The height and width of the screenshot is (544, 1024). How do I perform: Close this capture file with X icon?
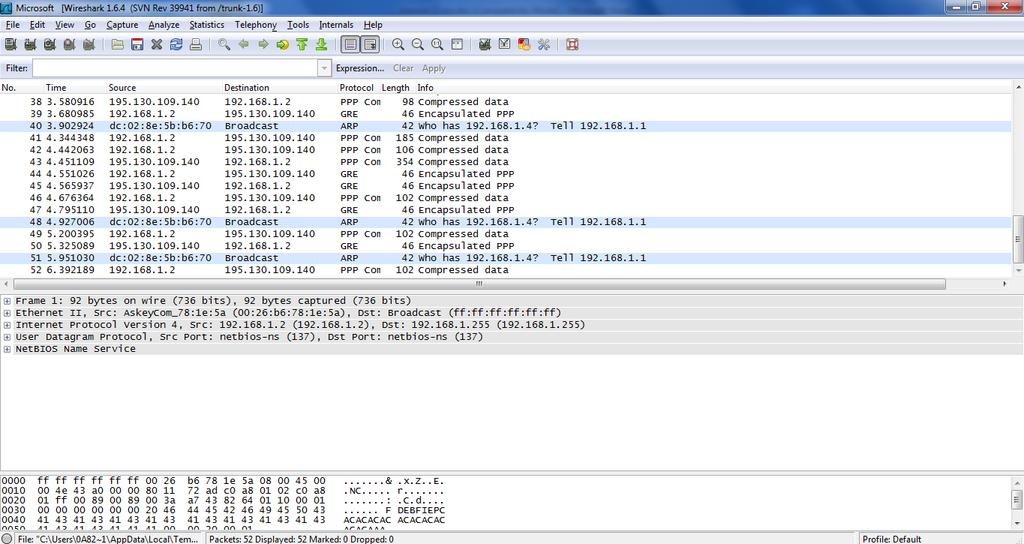(157, 44)
